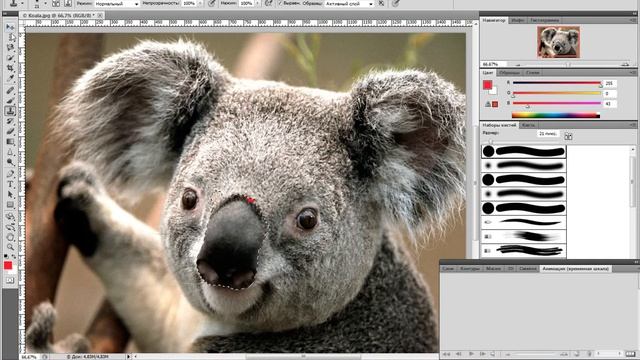The image size is (640, 360).
Task: Pick a color from the spectrum ramp
Action: [x=556, y=116]
